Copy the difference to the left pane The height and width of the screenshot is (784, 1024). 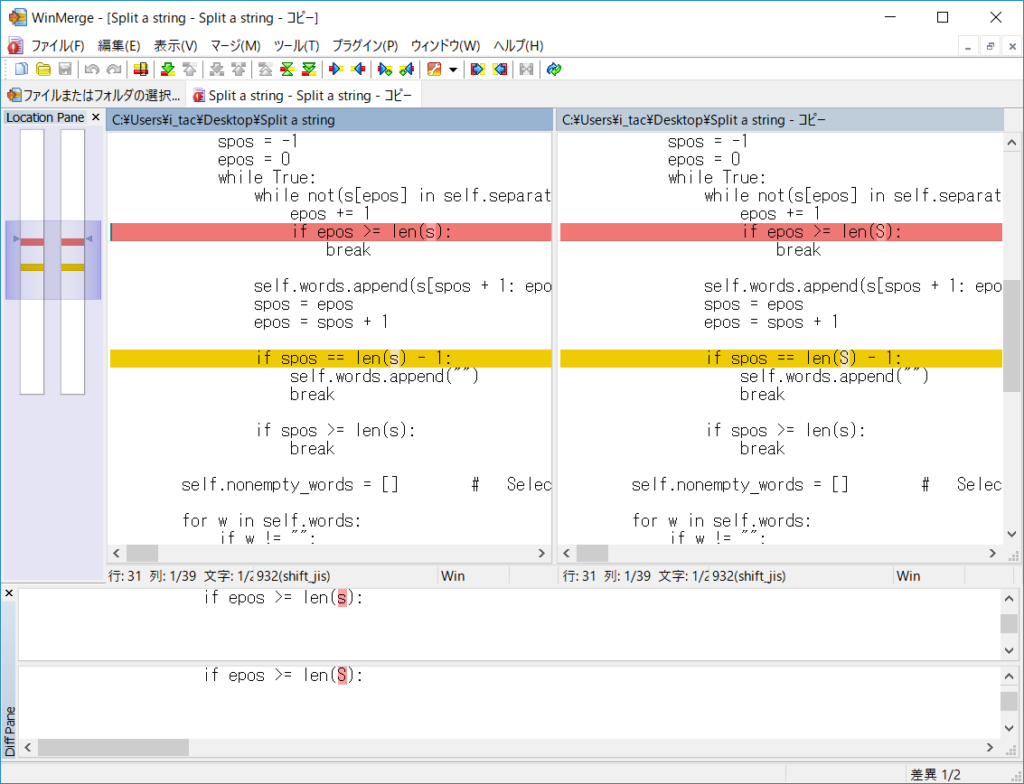(358, 69)
